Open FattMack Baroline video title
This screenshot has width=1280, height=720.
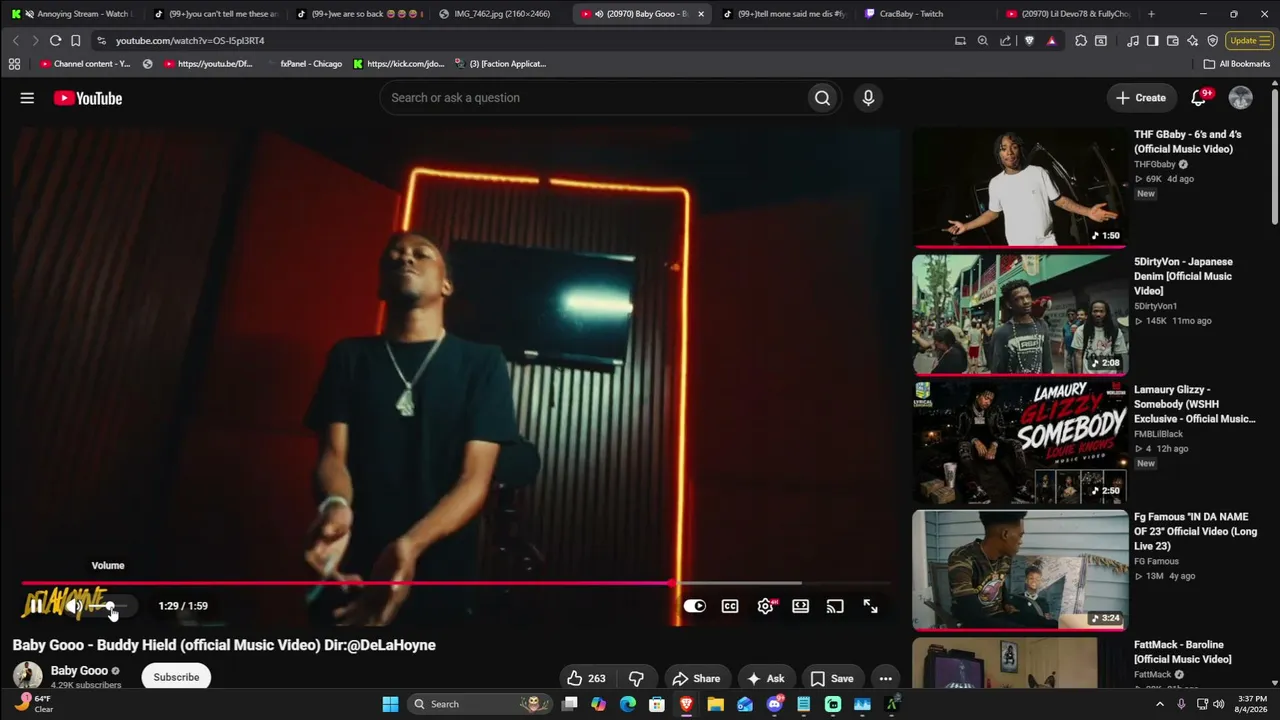pyautogui.click(x=1182, y=652)
